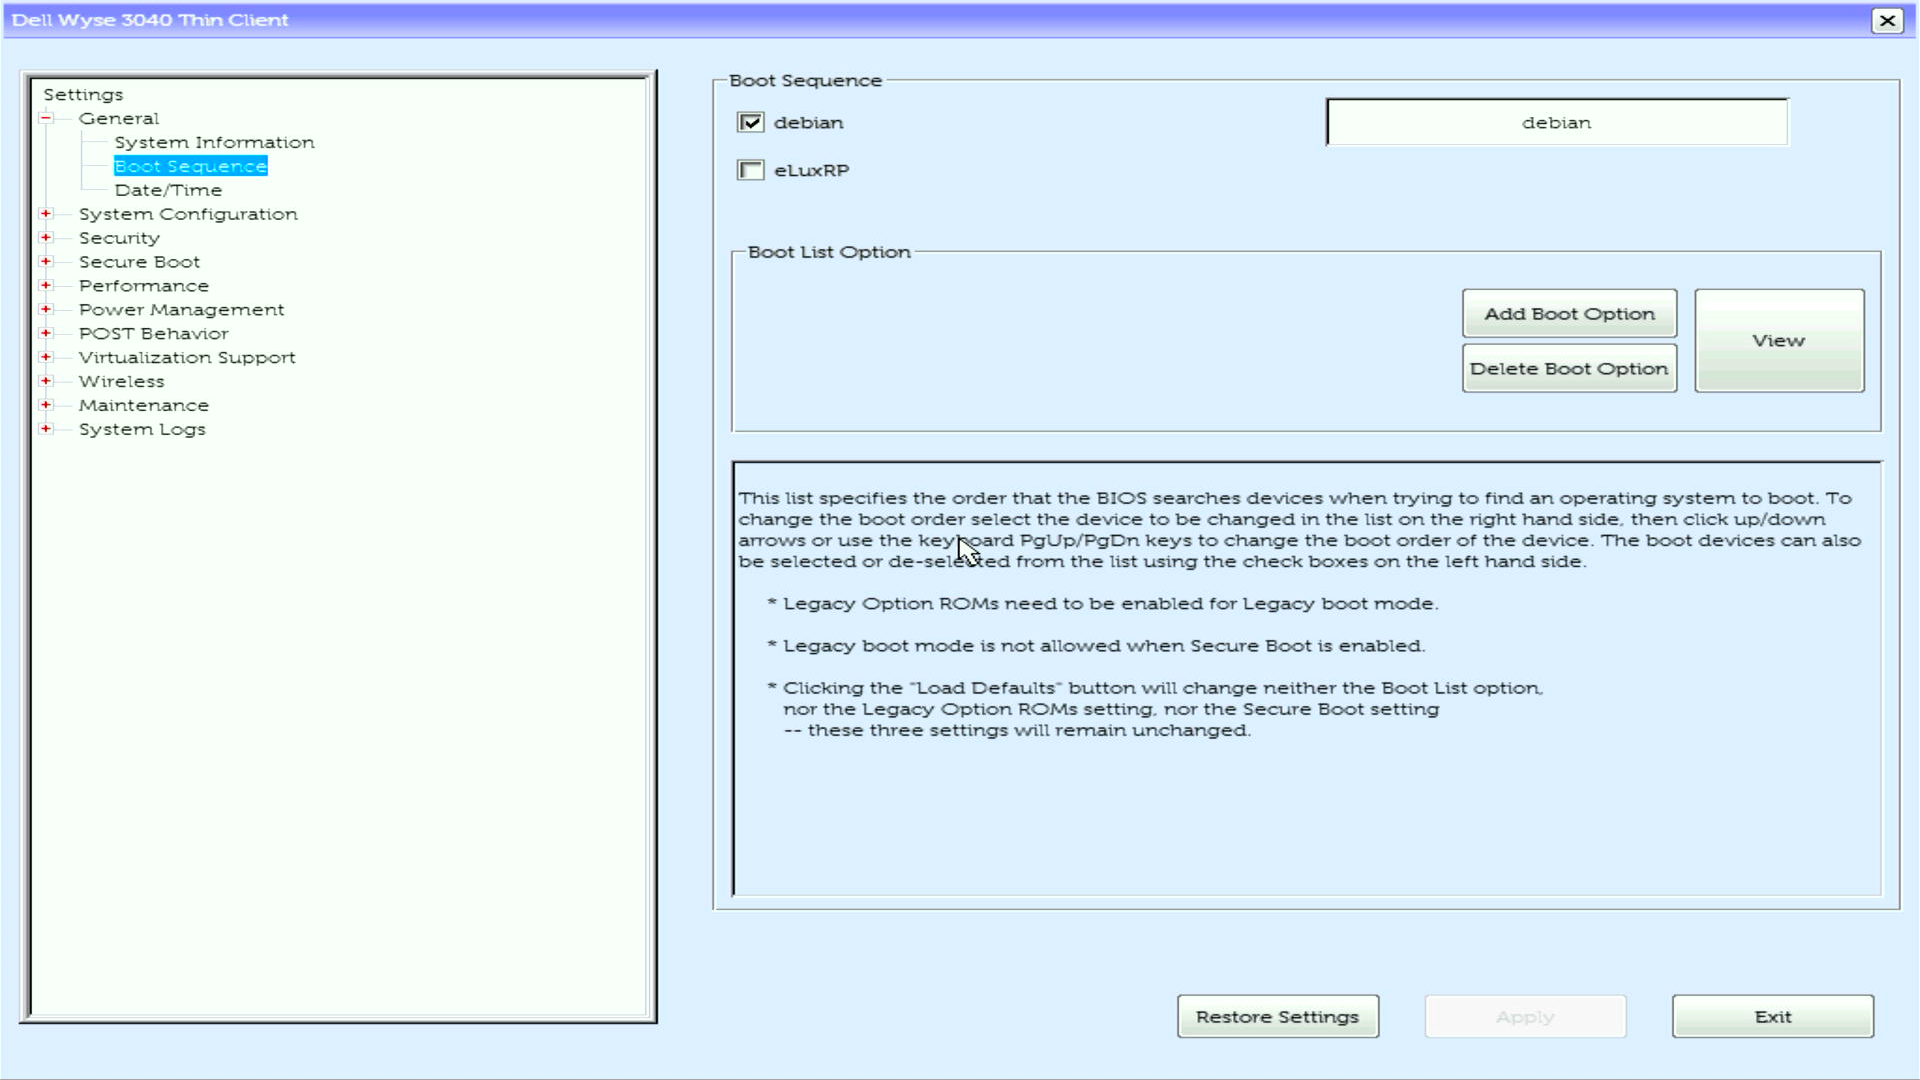Select Boot Sequence in the tree

coord(190,166)
